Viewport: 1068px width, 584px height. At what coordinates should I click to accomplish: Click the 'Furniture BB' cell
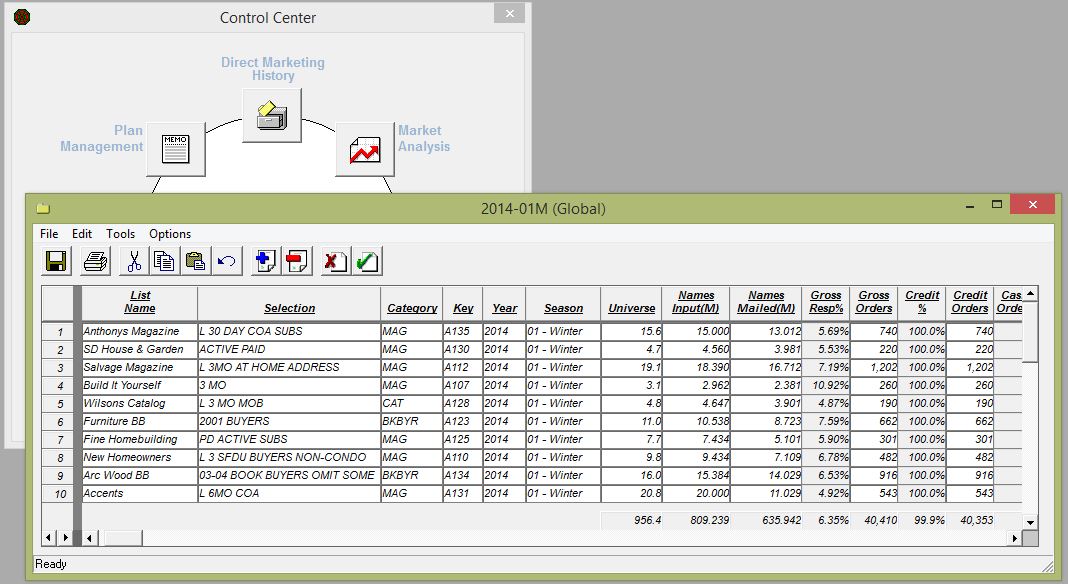tap(140, 422)
